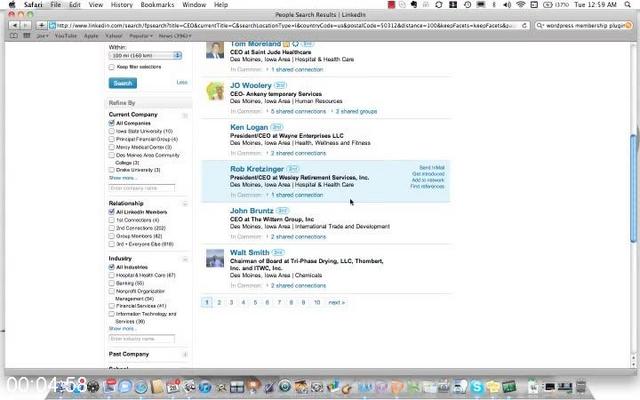Open John Bruntz's 2 shared connections
The width and height of the screenshot is (640, 400).
click(x=298, y=237)
